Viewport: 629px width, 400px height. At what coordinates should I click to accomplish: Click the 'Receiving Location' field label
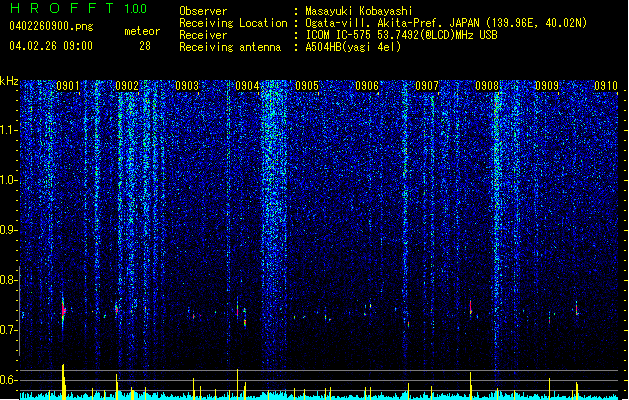[233, 23]
